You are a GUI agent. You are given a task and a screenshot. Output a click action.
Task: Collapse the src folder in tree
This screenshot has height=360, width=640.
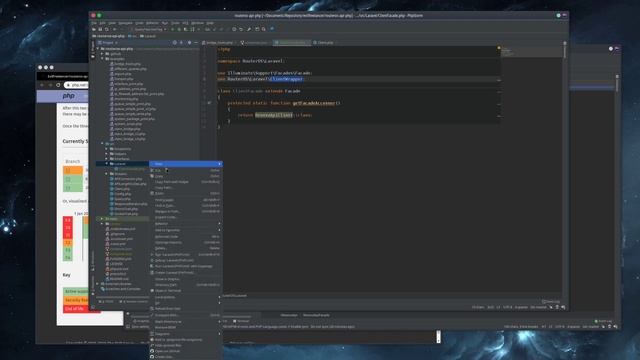click(x=102, y=144)
